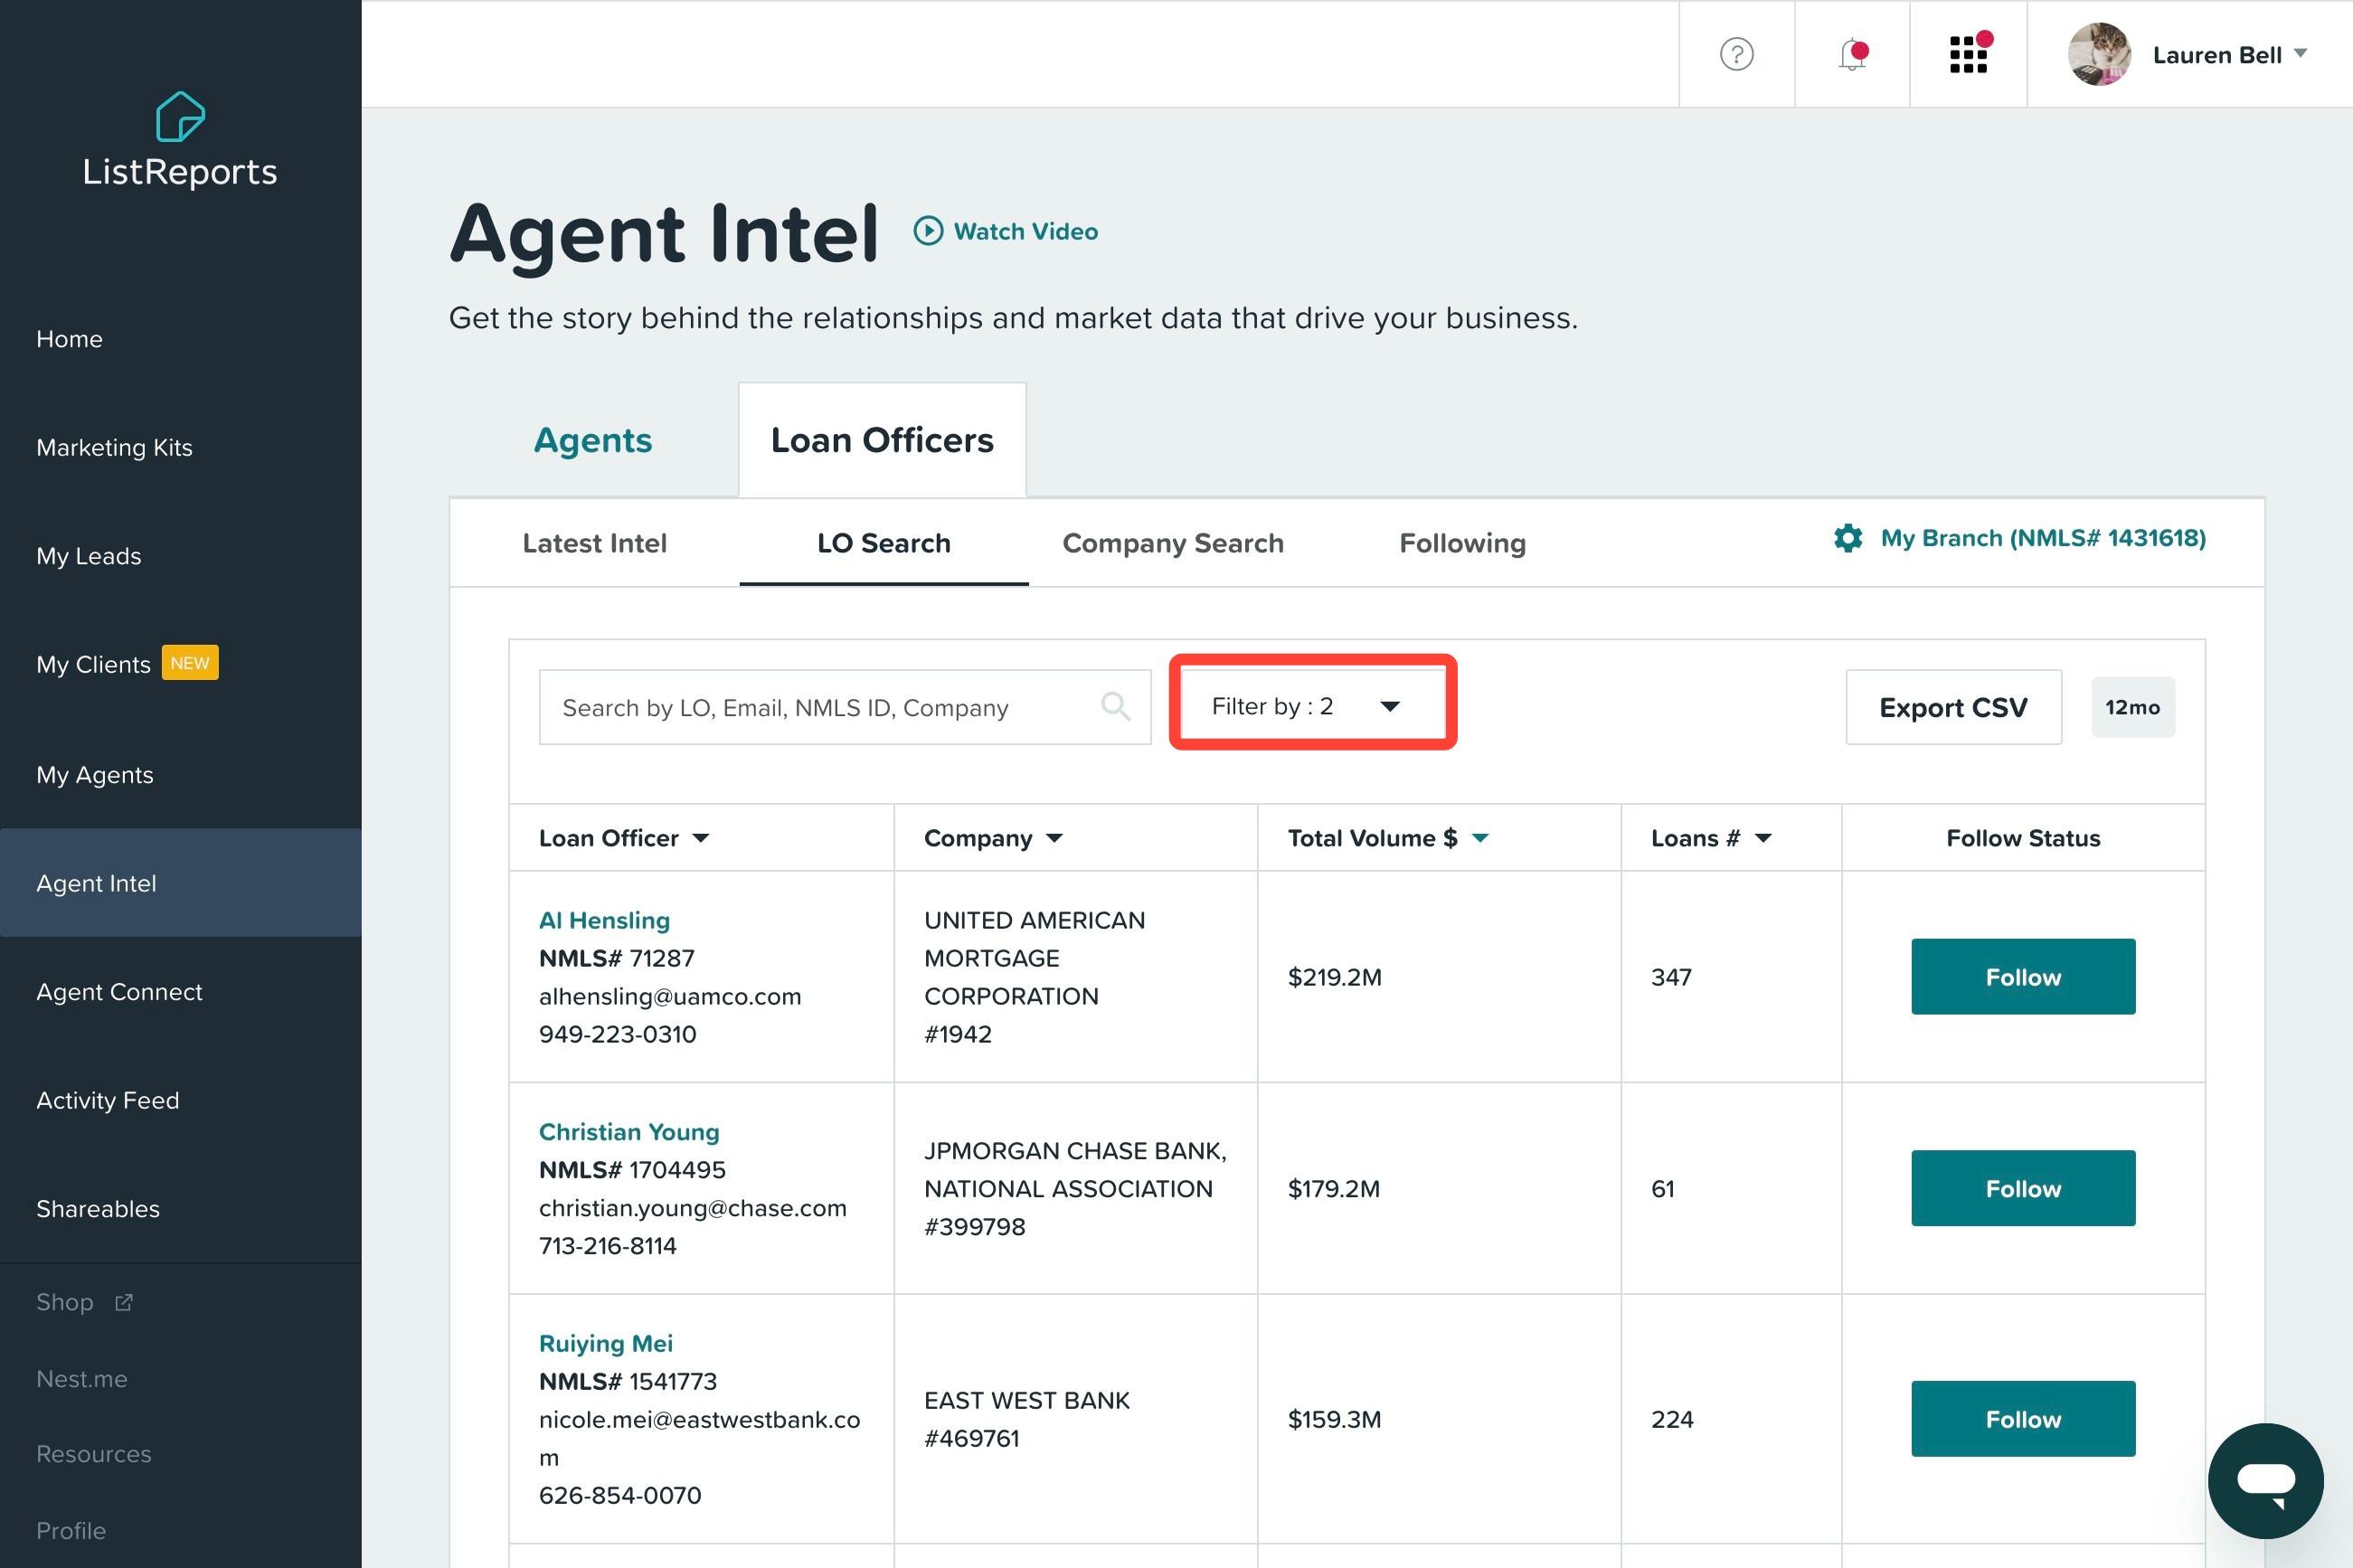Click the Follow Status column header
The image size is (2353, 1568).
pyautogui.click(x=2023, y=838)
